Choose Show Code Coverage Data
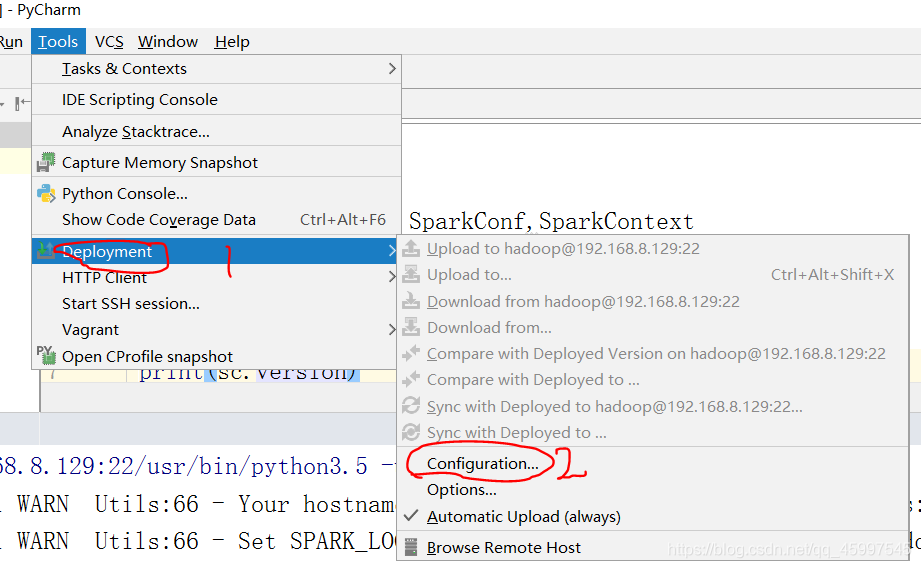Screen dimensions: 921x568 click(x=216, y=220)
